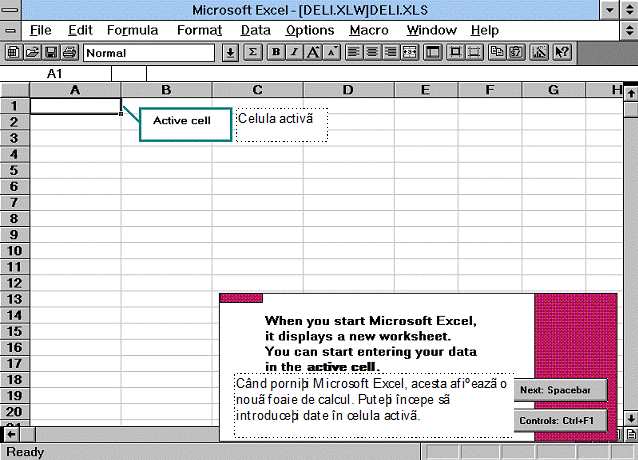The width and height of the screenshot is (638, 460).
Task: Select column C header
Action: pos(258,89)
